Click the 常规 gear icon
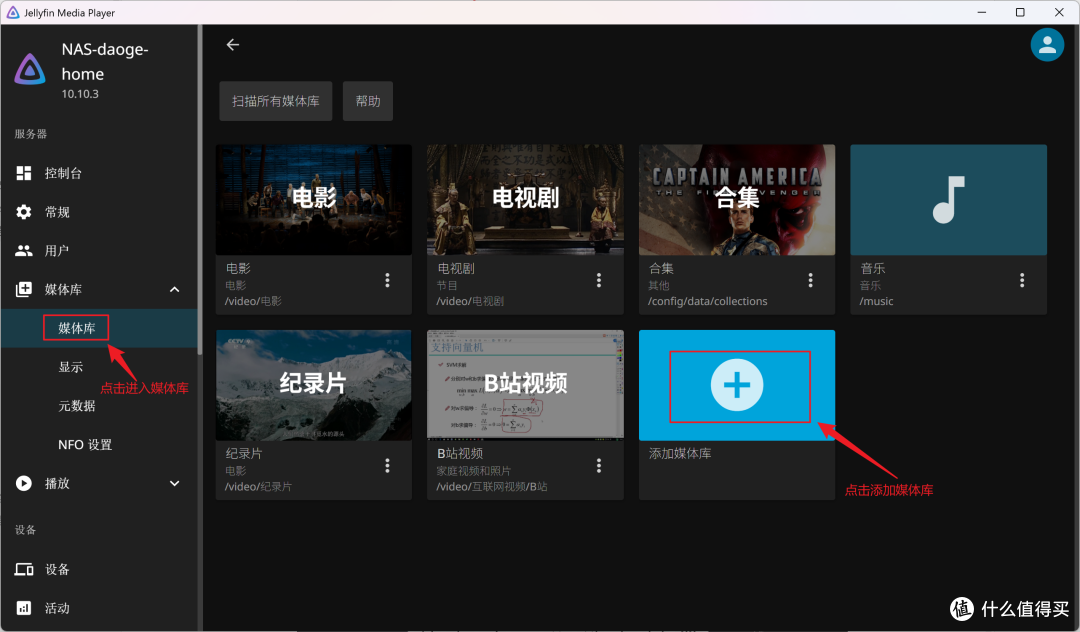The image size is (1080, 632). coord(24,212)
